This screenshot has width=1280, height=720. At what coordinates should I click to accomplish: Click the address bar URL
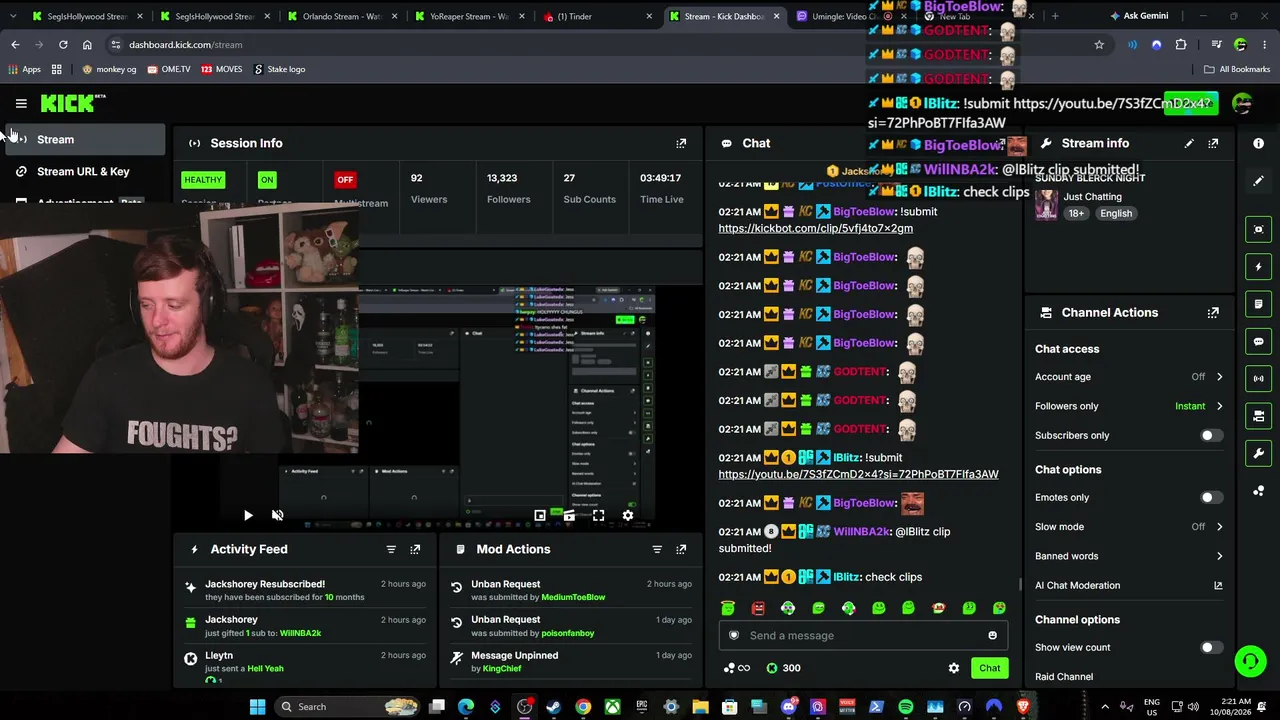pos(186,45)
